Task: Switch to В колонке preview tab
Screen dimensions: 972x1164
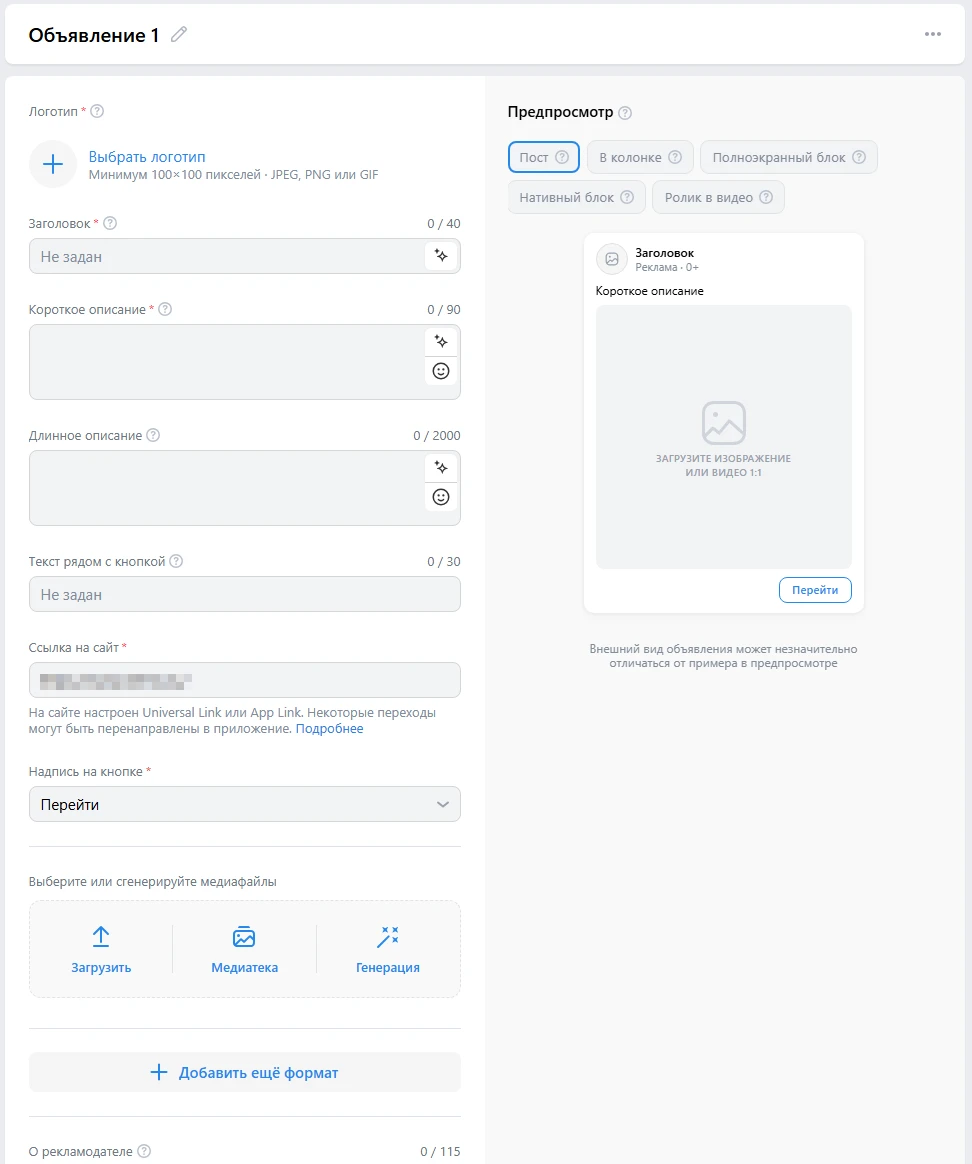Action: [640, 158]
